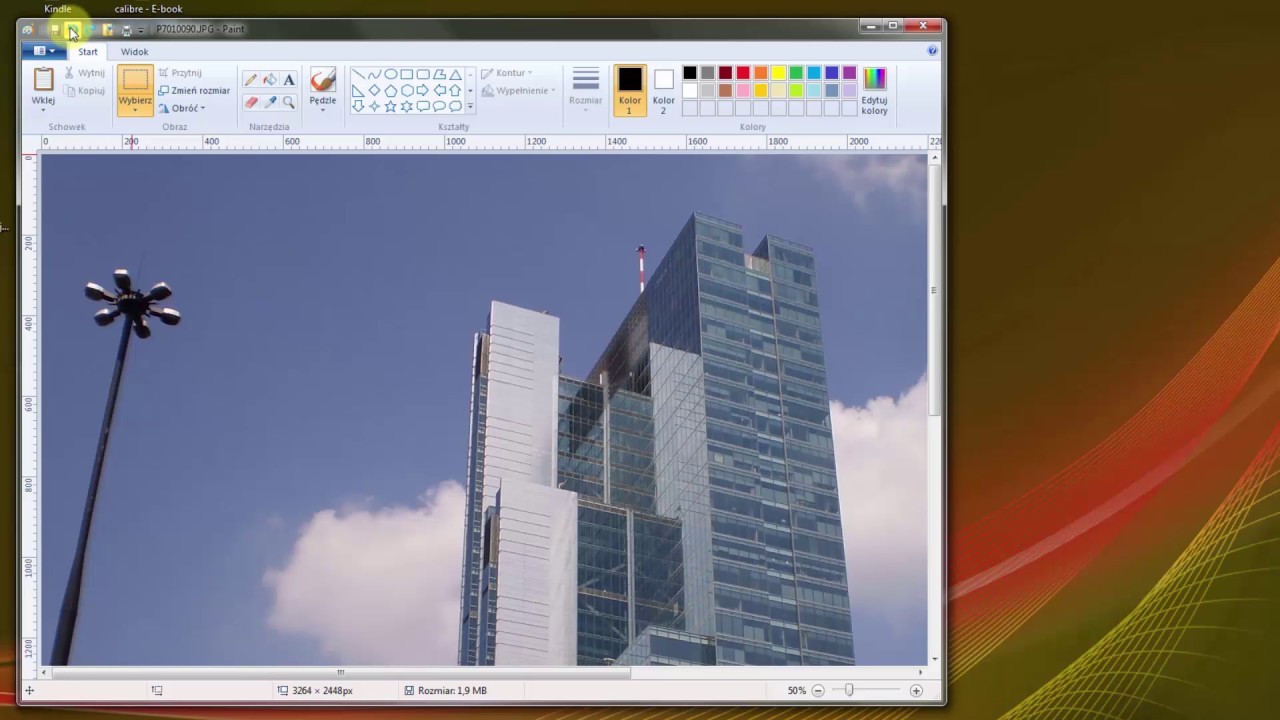Screen dimensions: 1280x720
Task: Open the Wypełnienie fill dropdown
Action: point(518,90)
